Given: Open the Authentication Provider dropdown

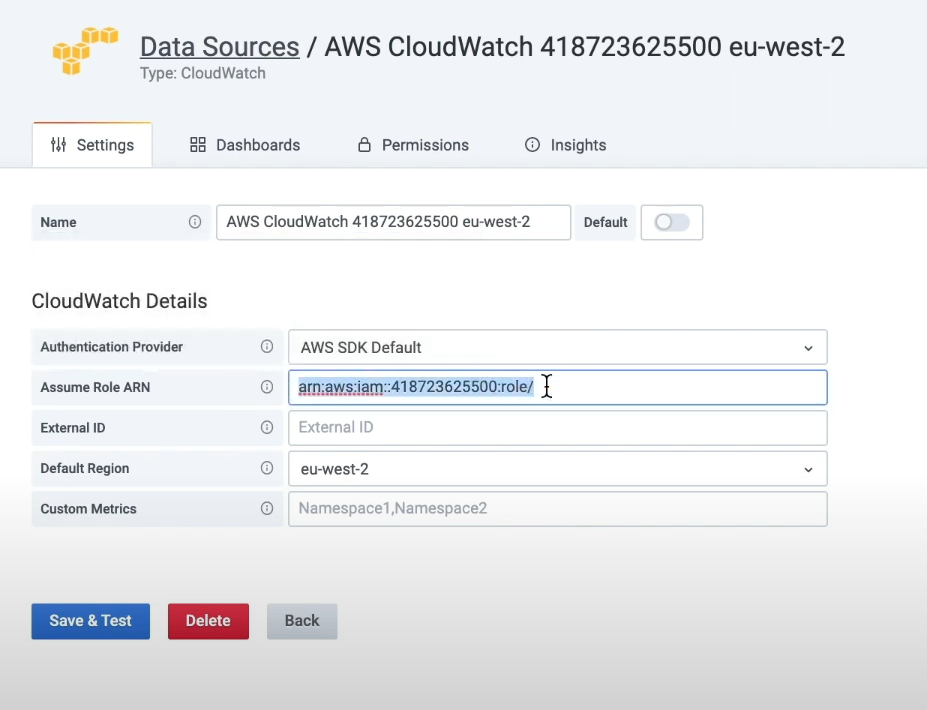Looking at the screenshot, I should click(558, 347).
